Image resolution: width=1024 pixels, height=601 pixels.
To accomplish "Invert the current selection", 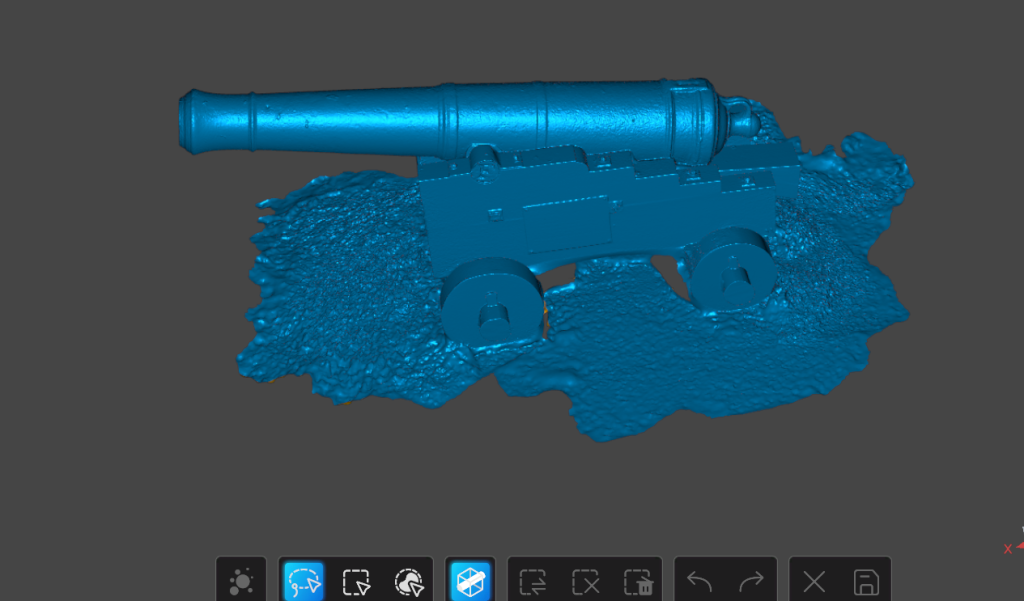I will click(x=533, y=581).
